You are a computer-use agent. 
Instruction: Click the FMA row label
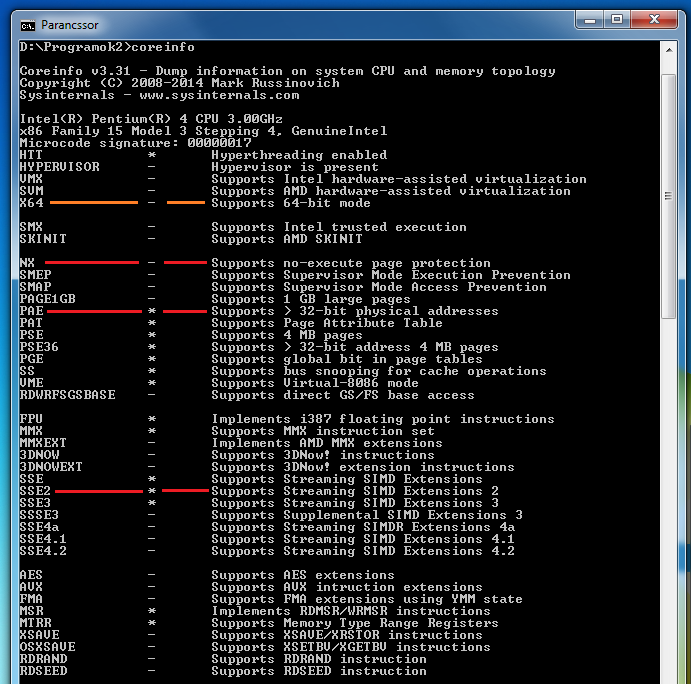click(x=31, y=598)
